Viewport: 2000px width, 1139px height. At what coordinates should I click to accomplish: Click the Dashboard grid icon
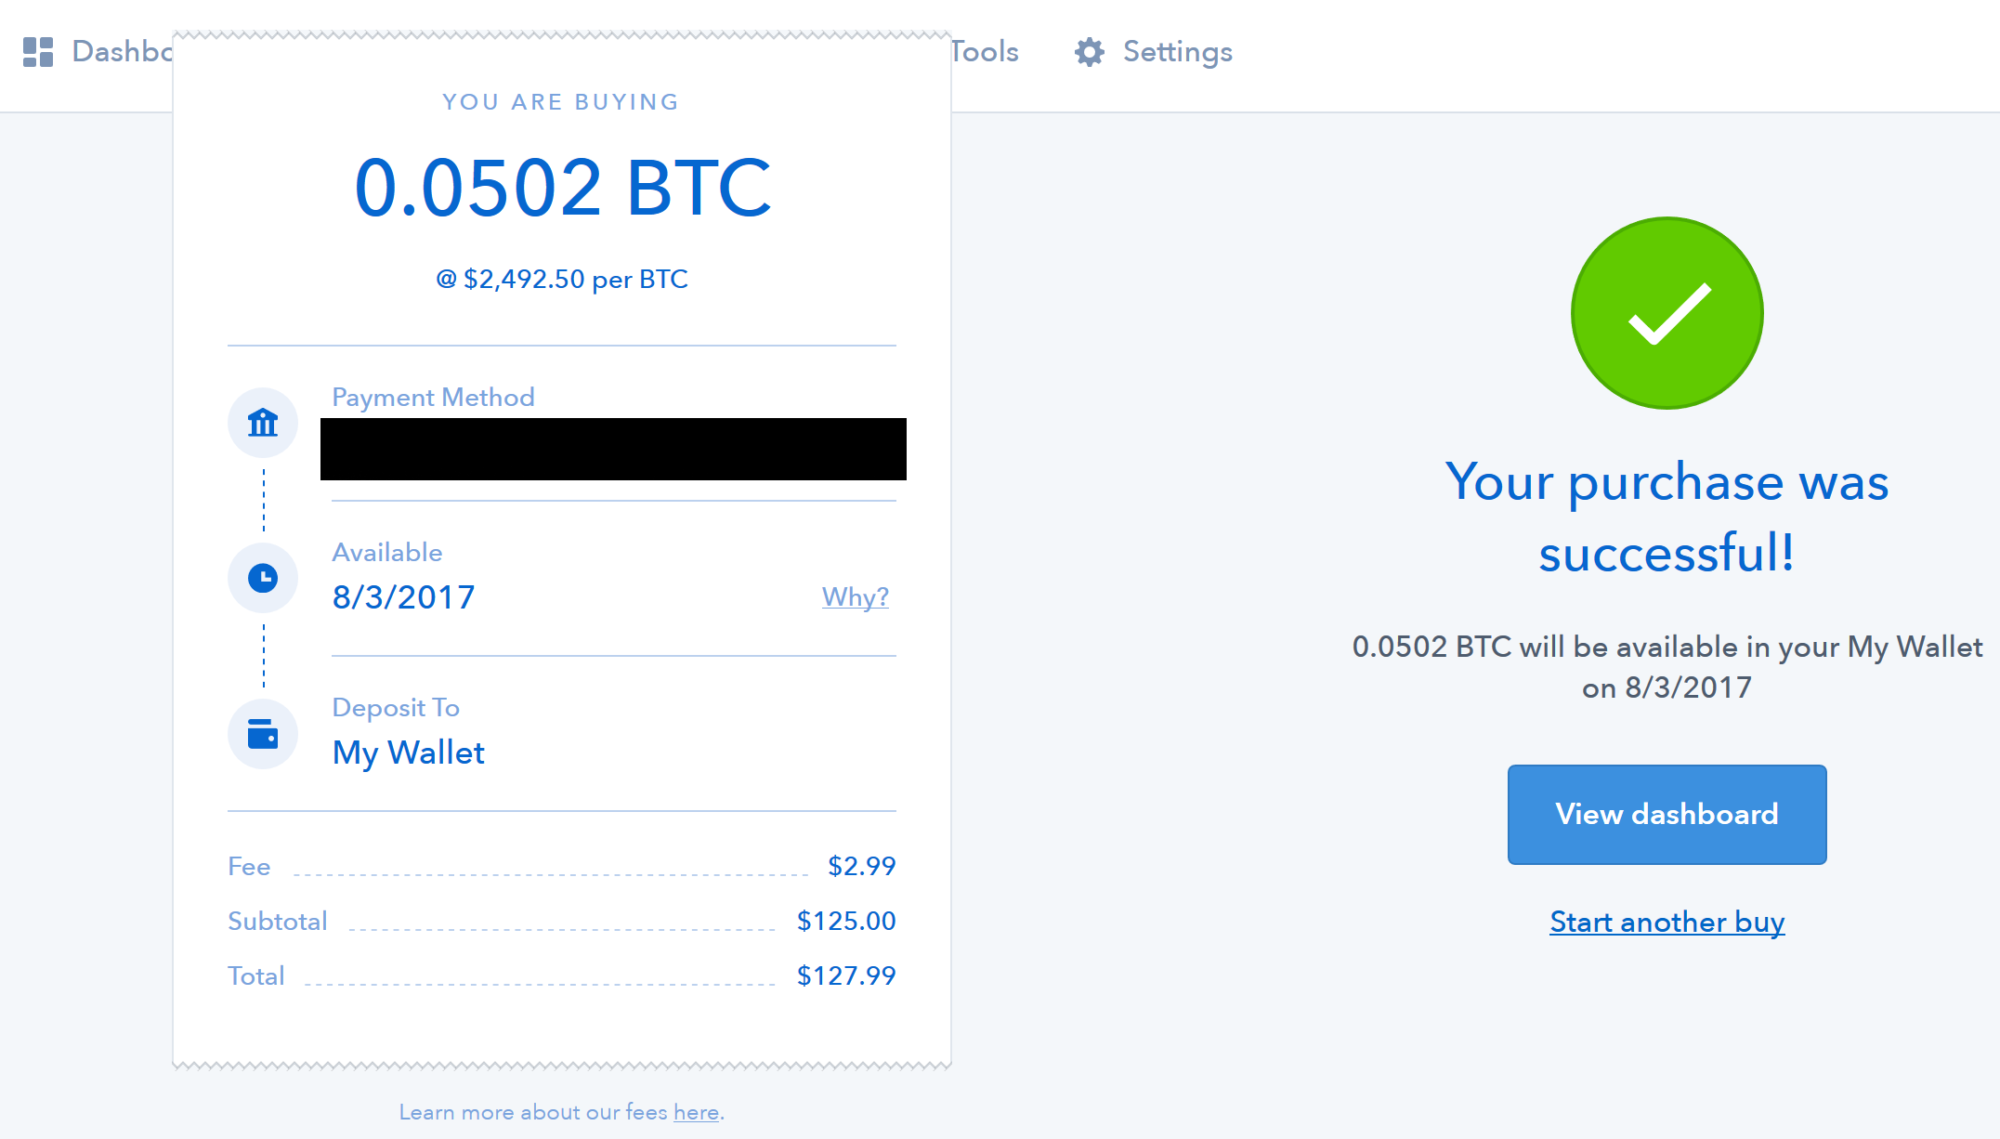click(40, 52)
